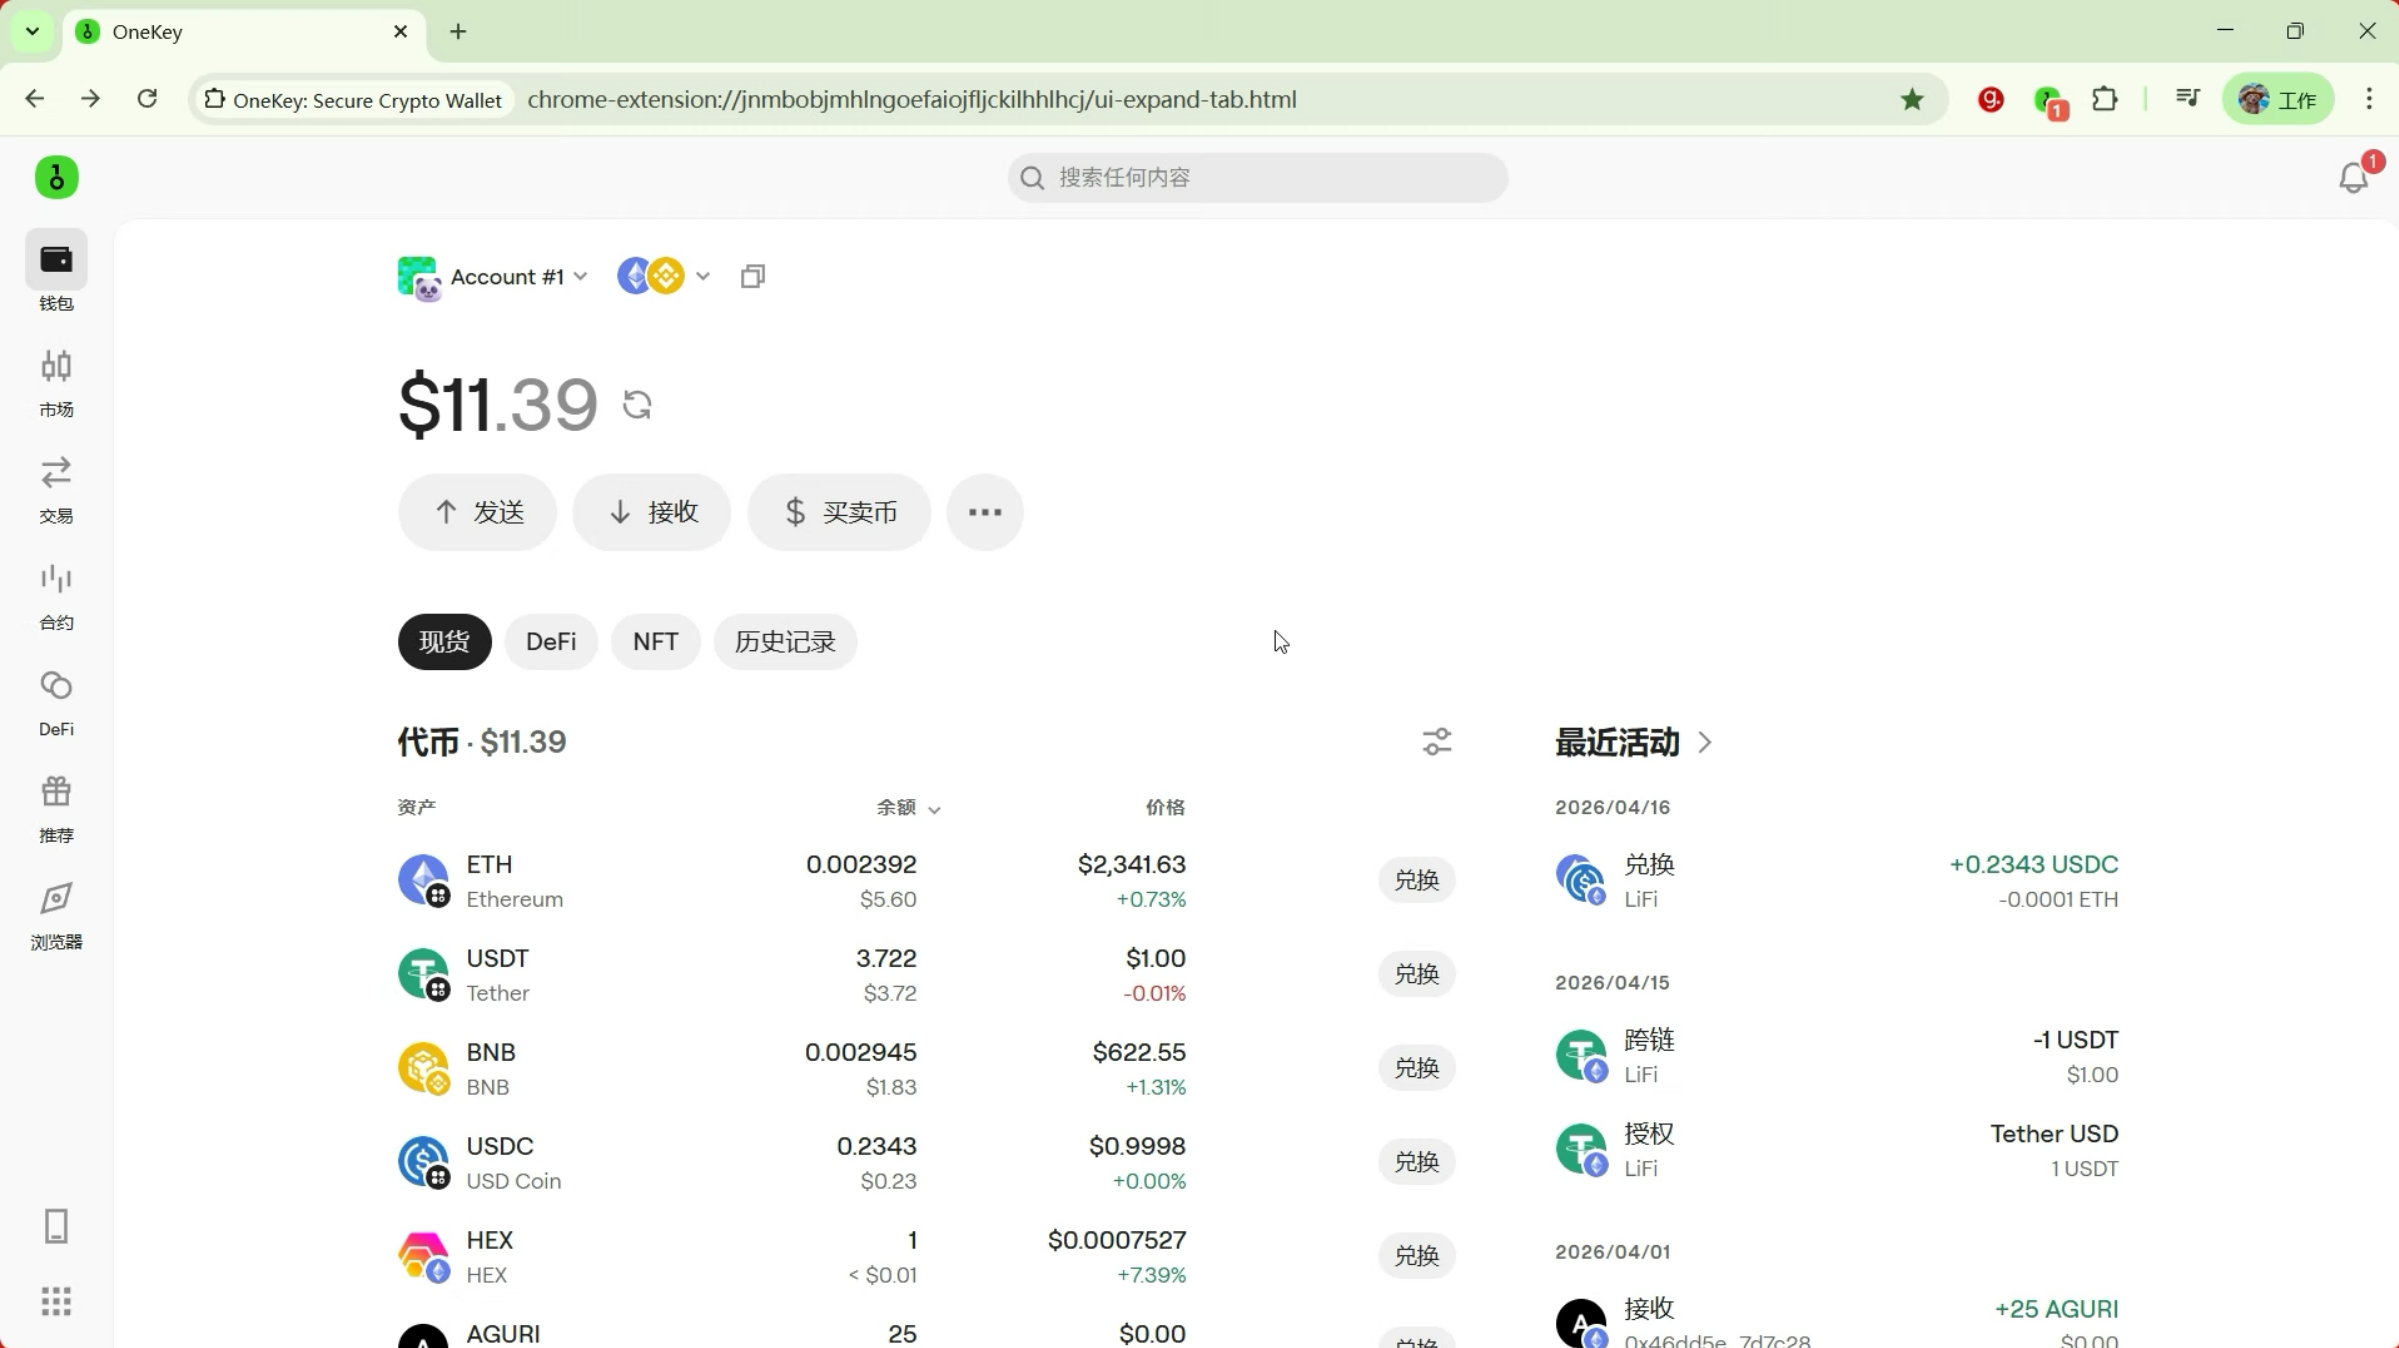Open Chrome tab search dropdown
This screenshot has width=2399, height=1348.
[32, 31]
